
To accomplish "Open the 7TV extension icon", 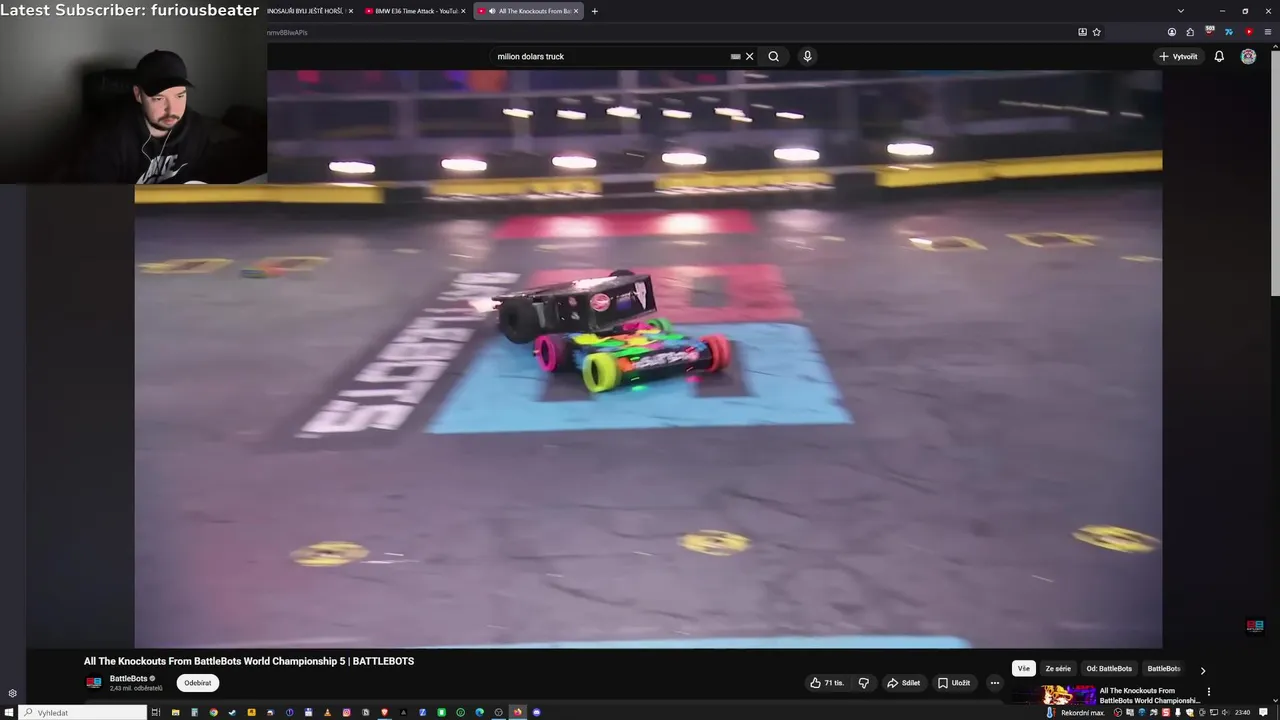I will coord(1229,32).
